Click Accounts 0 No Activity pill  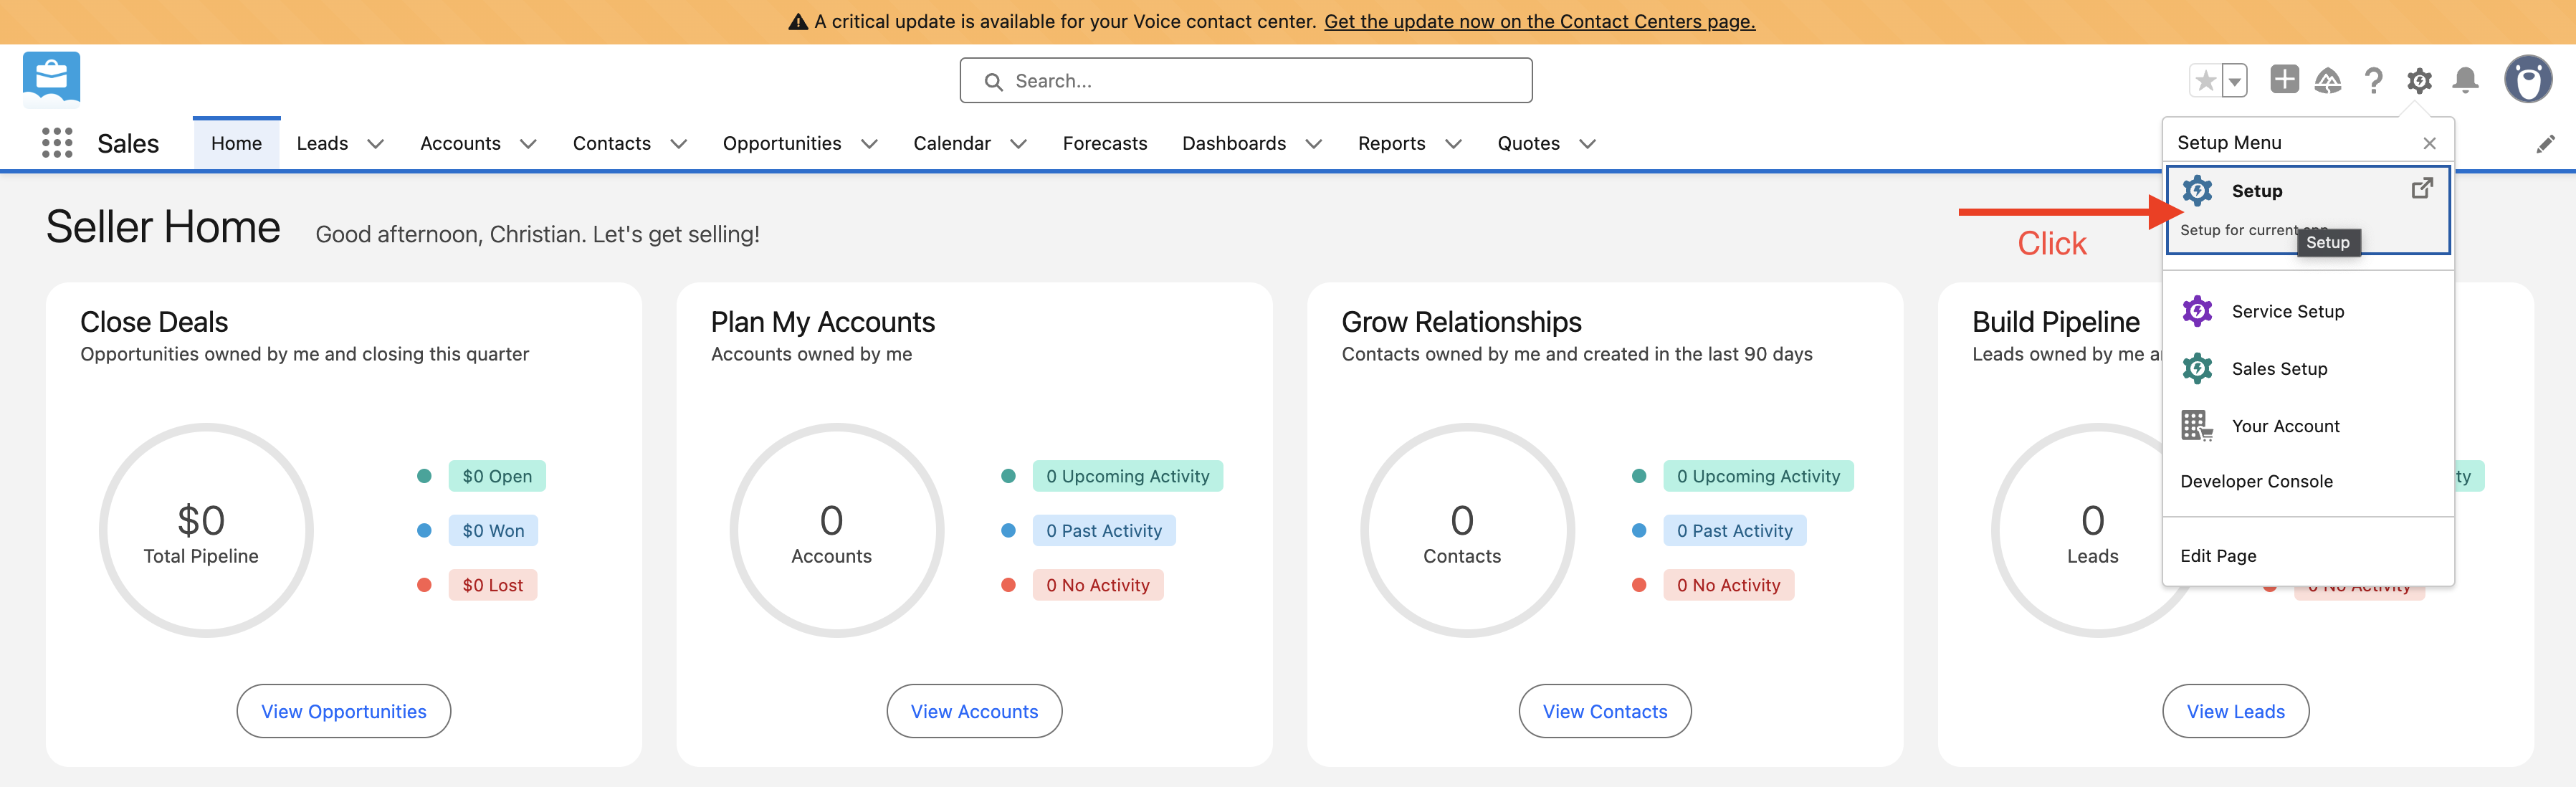pyautogui.click(x=1098, y=585)
